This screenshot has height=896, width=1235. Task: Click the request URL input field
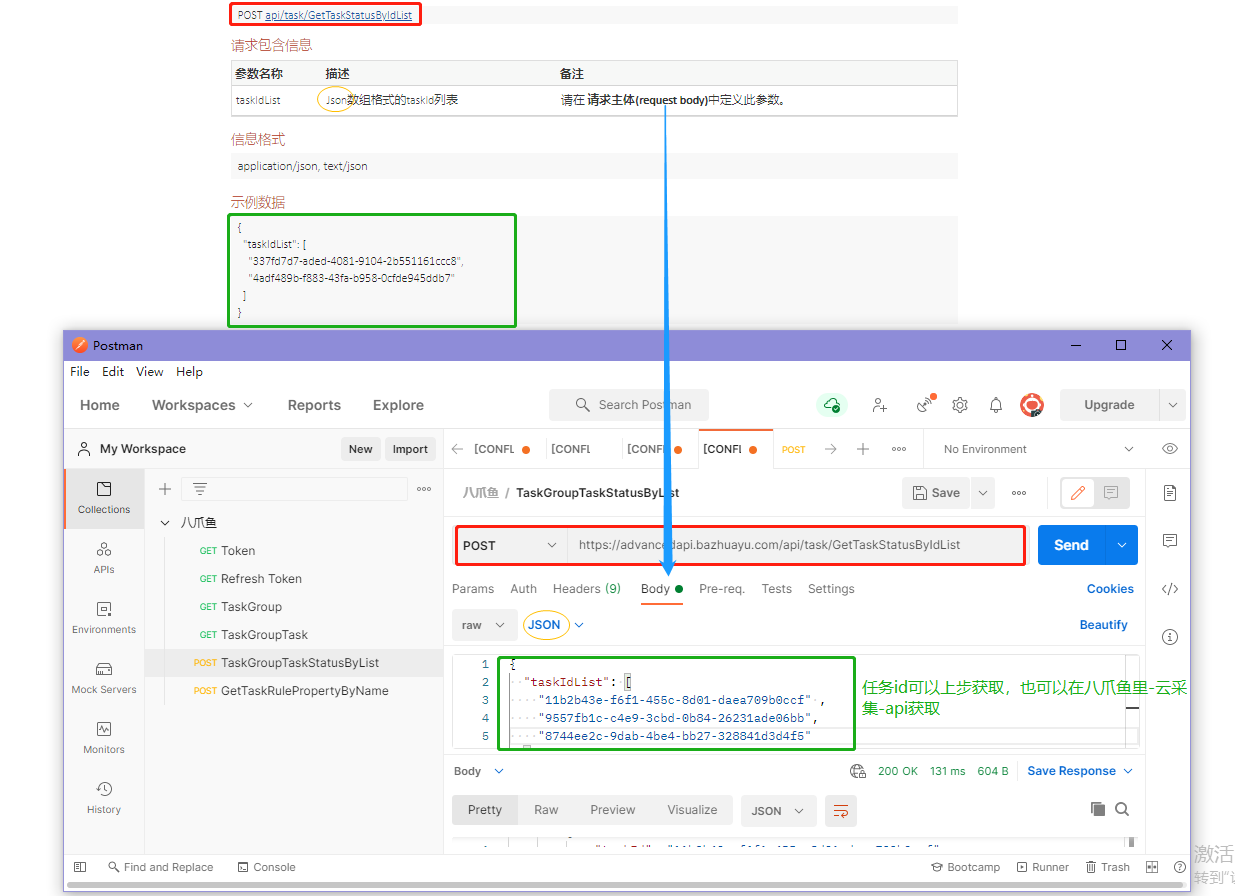(796, 545)
